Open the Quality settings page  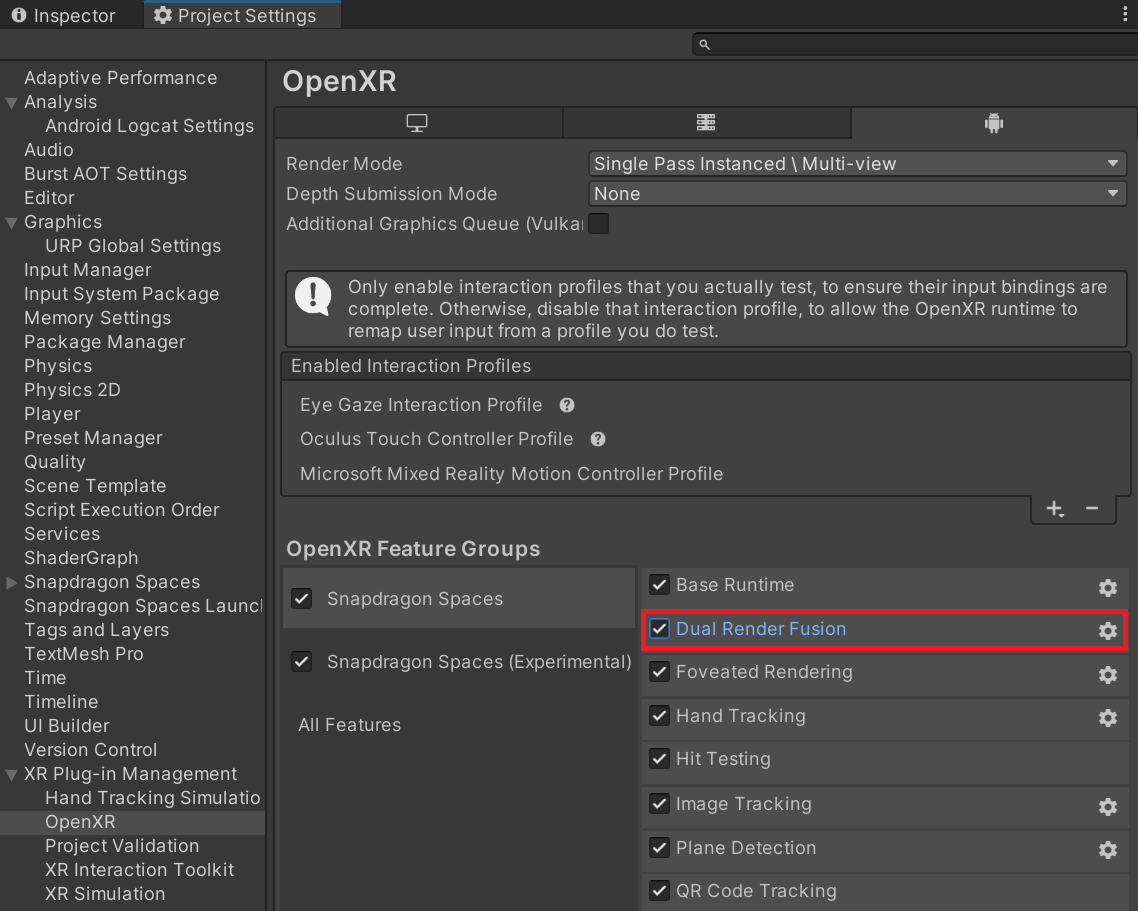[x=54, y=461]
